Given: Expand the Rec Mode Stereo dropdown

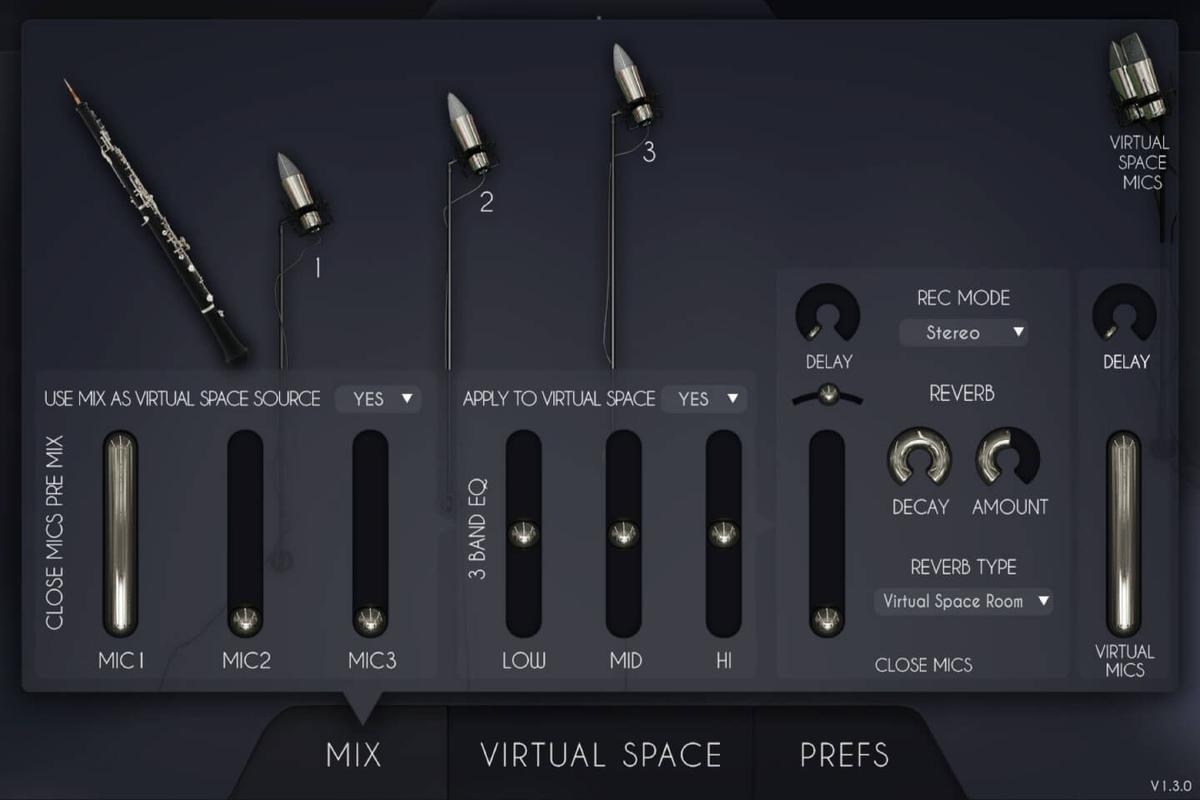Looking at the screenshot, I should tap(963, 332).
